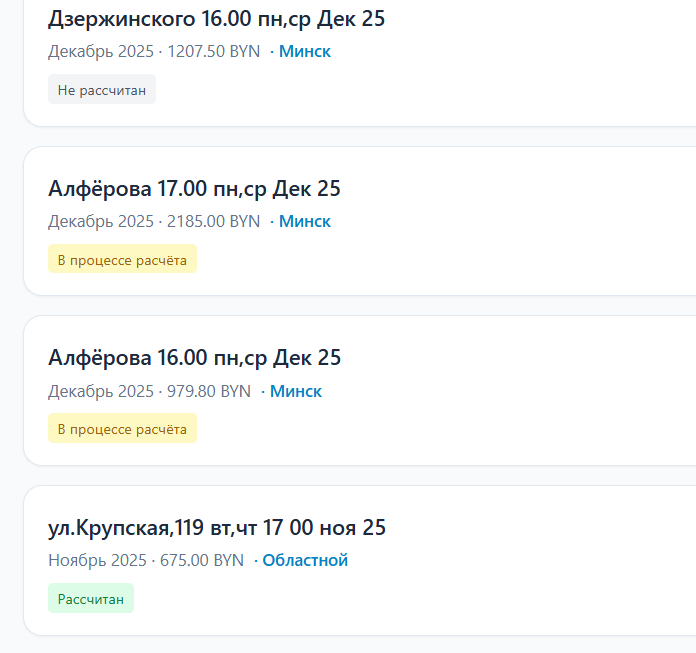Open the "Дзержинского 16.00 пн,ср Дек 25" card title
Viewport: 696px width, 653px height.
[216, 19]
